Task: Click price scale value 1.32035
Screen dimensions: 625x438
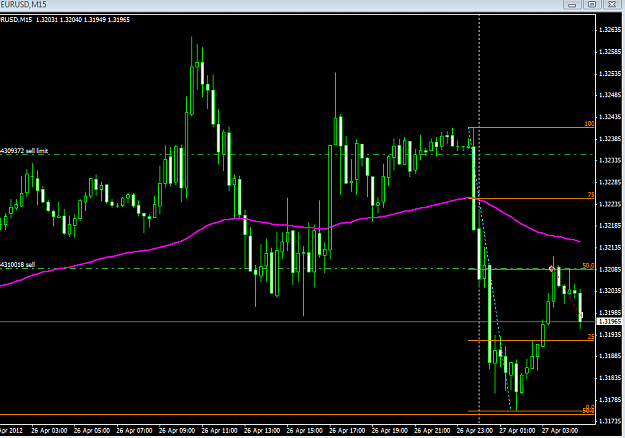Action: pyautogui.click(x=610, y=291)
